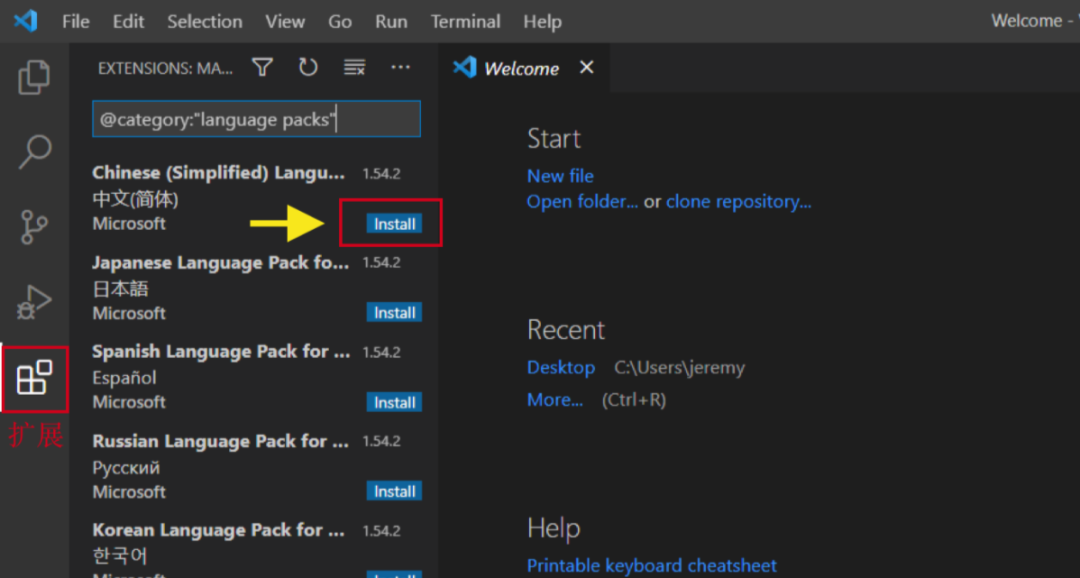Close the Welcome tab
This screenshot has height=578, width=1080.
point(586,68)
